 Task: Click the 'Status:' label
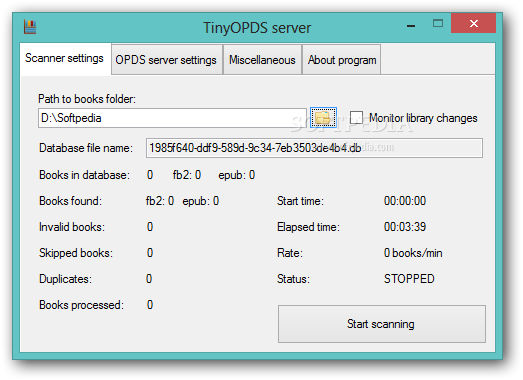click(293, 279)
